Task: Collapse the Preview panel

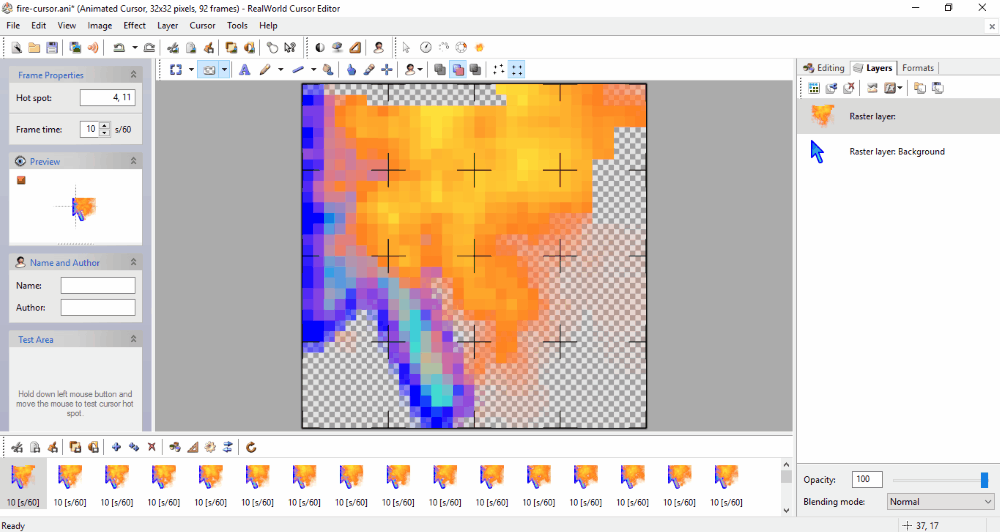Action: click(133, 161)
